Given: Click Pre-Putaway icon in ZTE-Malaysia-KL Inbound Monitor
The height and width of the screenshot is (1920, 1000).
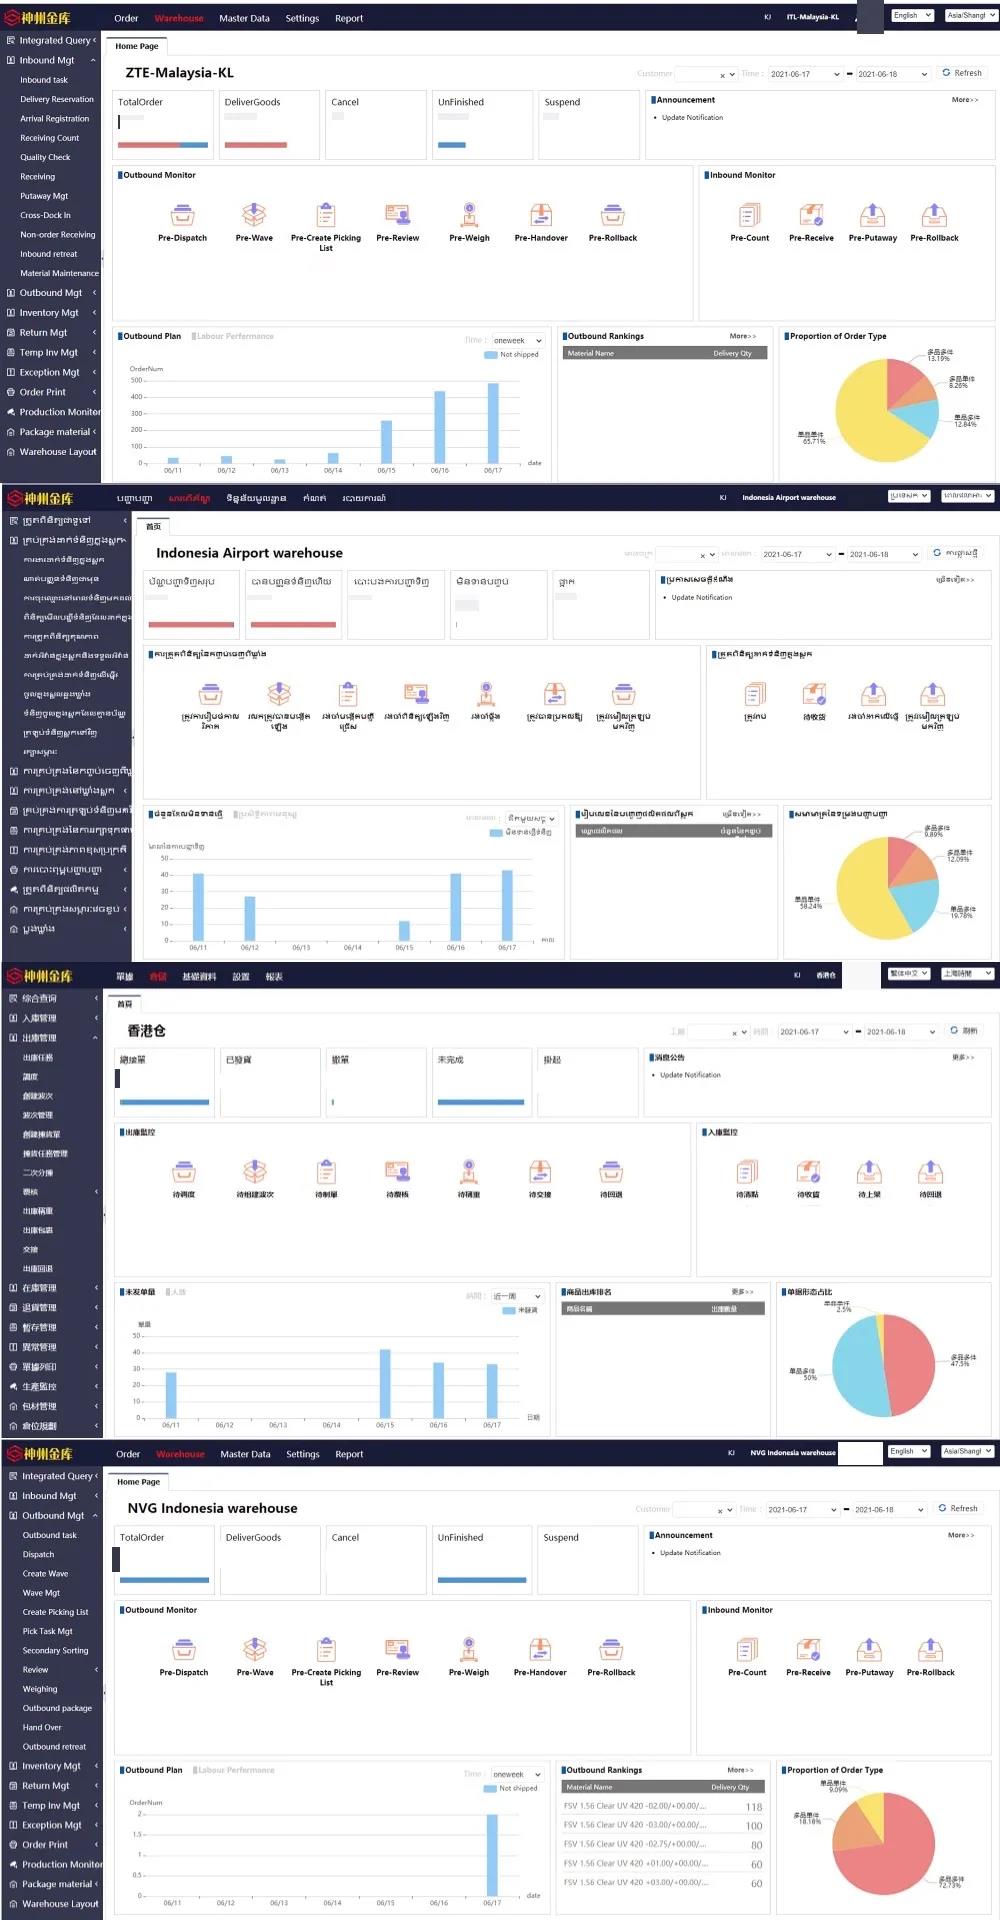Looking at the screenshot, I should coord(872,215).
